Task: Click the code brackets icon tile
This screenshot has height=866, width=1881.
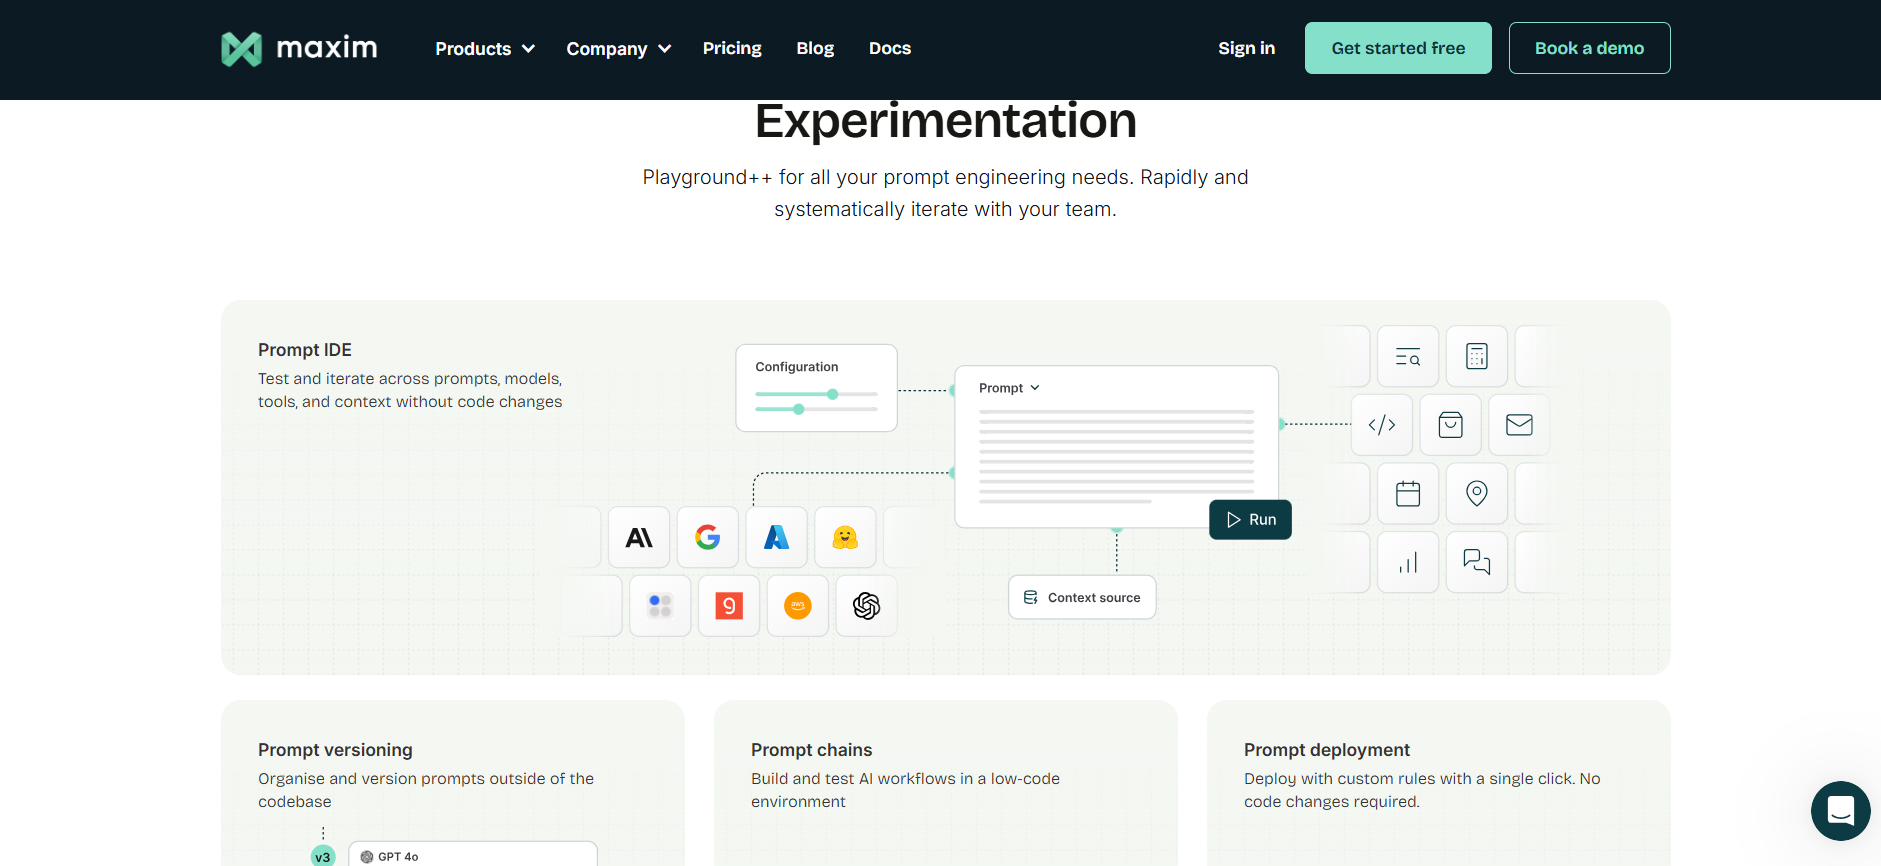Action: click(1382, 425)
